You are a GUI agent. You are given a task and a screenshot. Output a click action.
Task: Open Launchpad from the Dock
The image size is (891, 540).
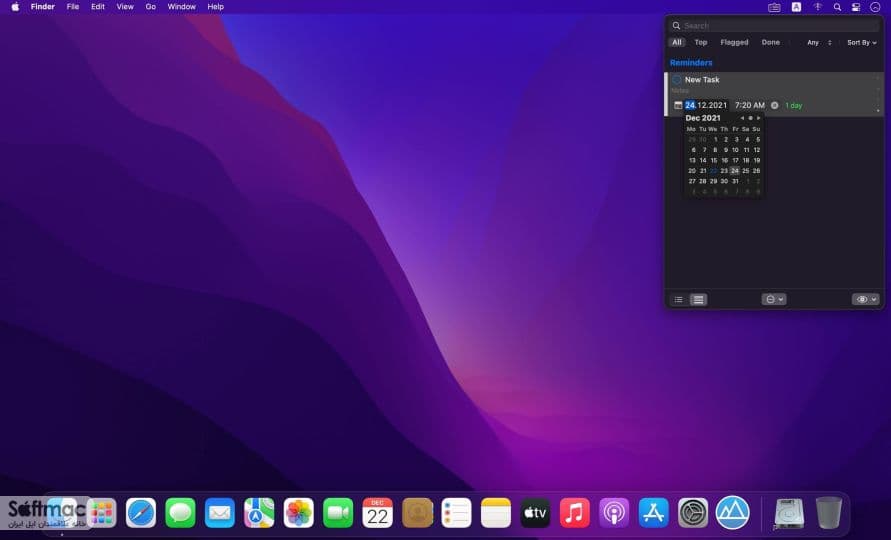pyautogui.click(x=102, y=513)
